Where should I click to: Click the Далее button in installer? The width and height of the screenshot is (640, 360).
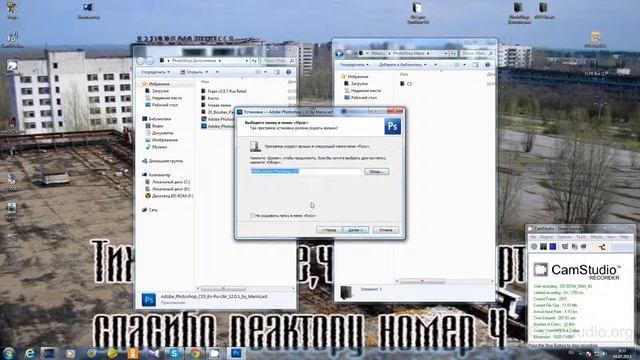pos(356,230)
